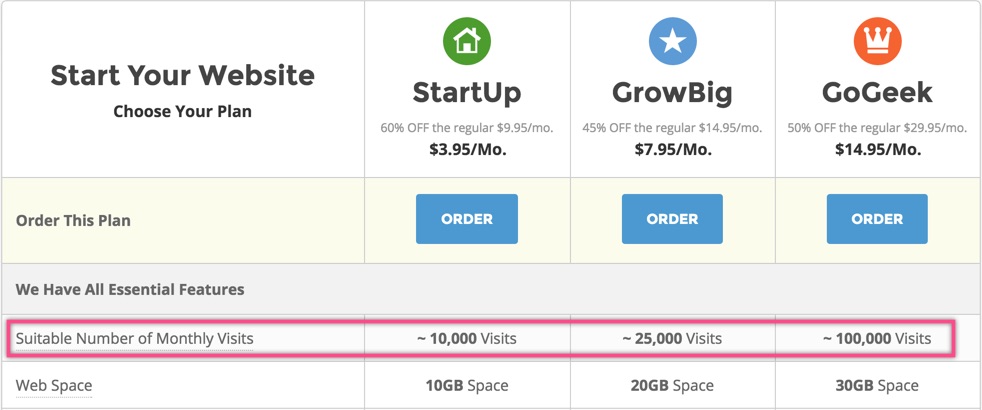The width and height of the screenshot is (982, 410).
Task: Order the GrowBig plan
Action: tap(672, 219)
